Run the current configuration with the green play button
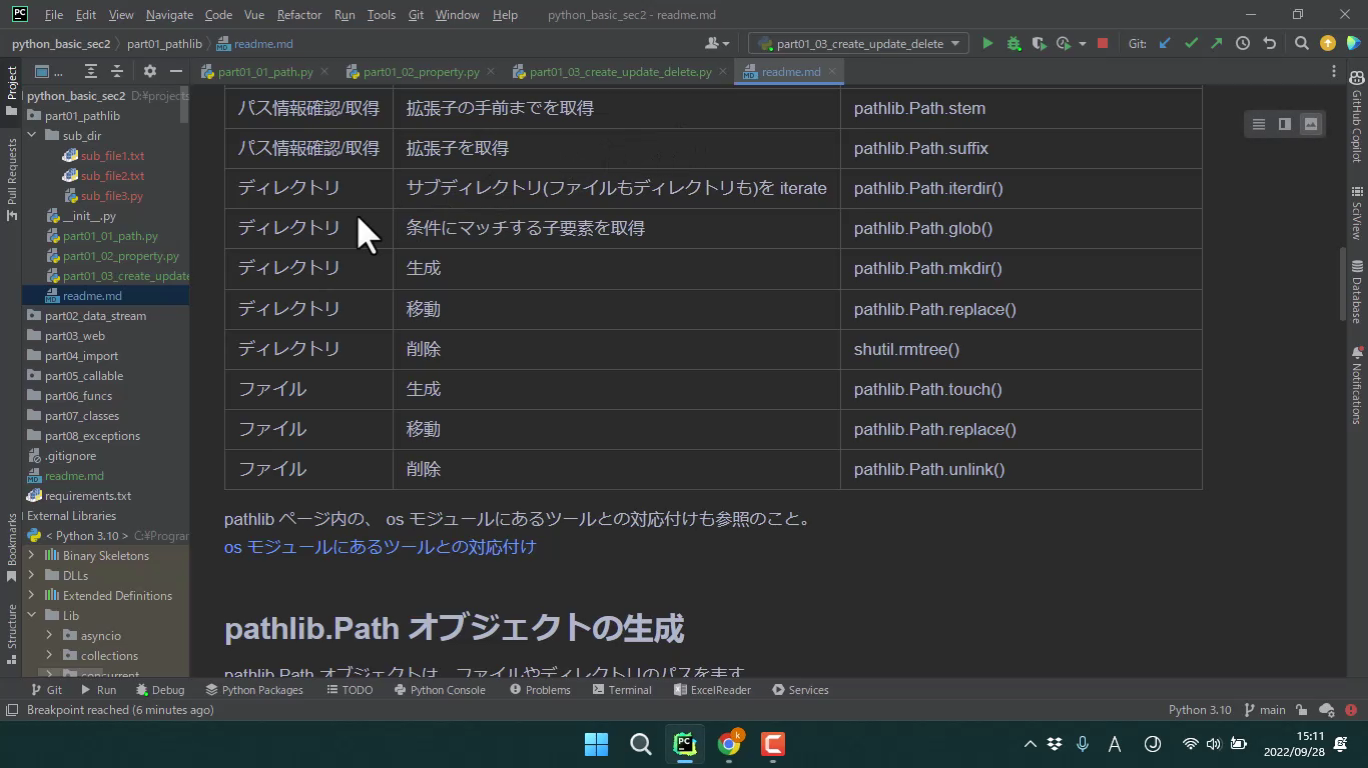1368x768 pixels. coord(987,44)
